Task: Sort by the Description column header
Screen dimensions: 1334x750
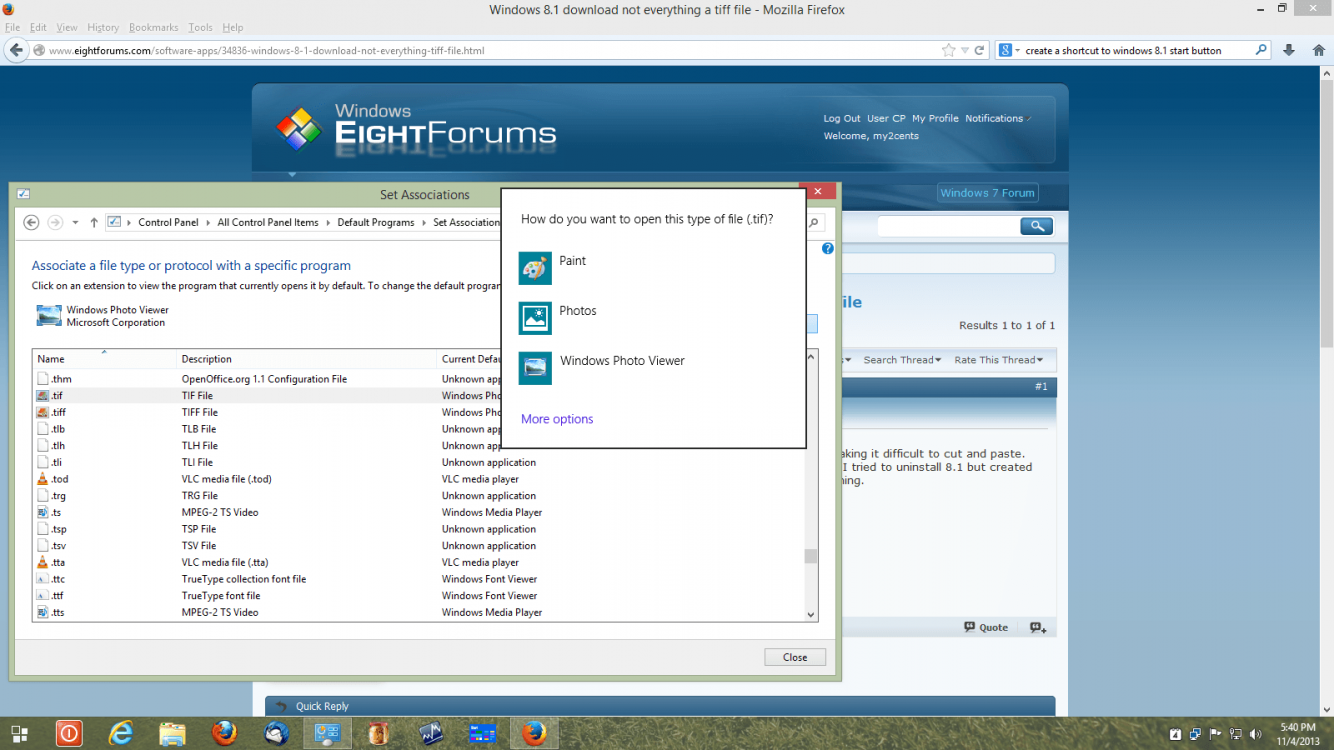Action: click(307, 359)
